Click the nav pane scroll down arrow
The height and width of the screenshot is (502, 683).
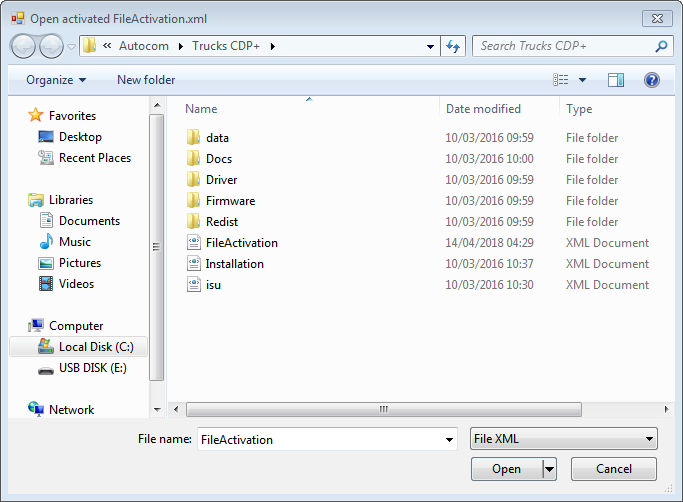[x=157, y=410]
